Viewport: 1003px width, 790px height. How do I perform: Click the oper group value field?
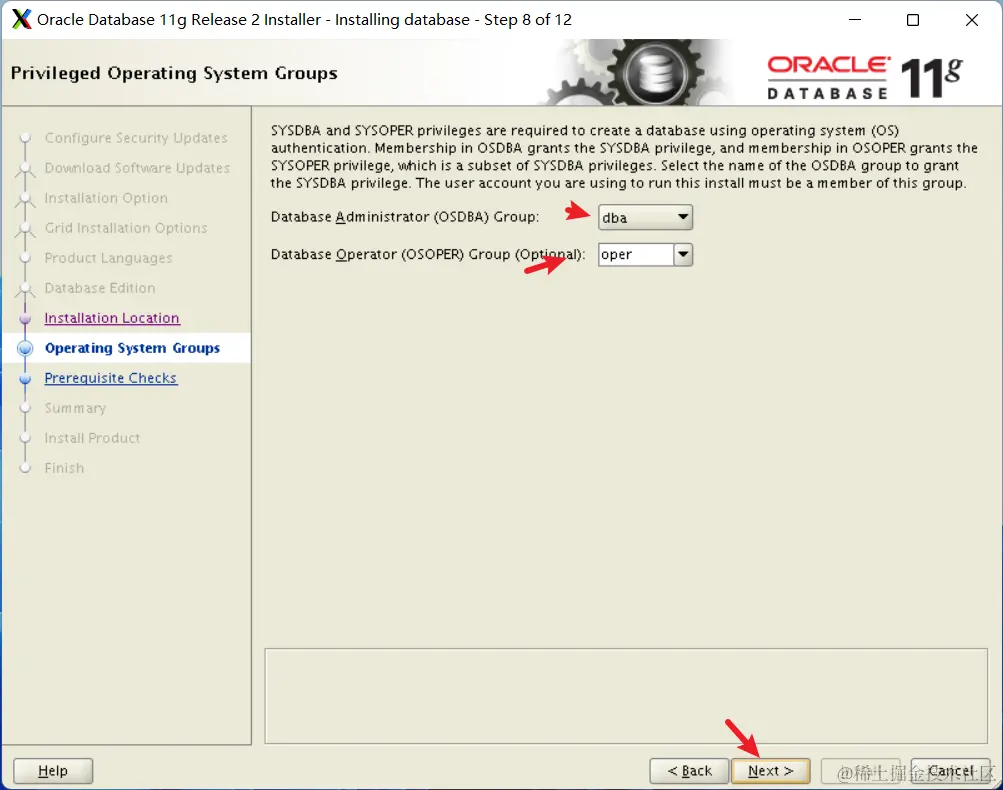point(636,255)
